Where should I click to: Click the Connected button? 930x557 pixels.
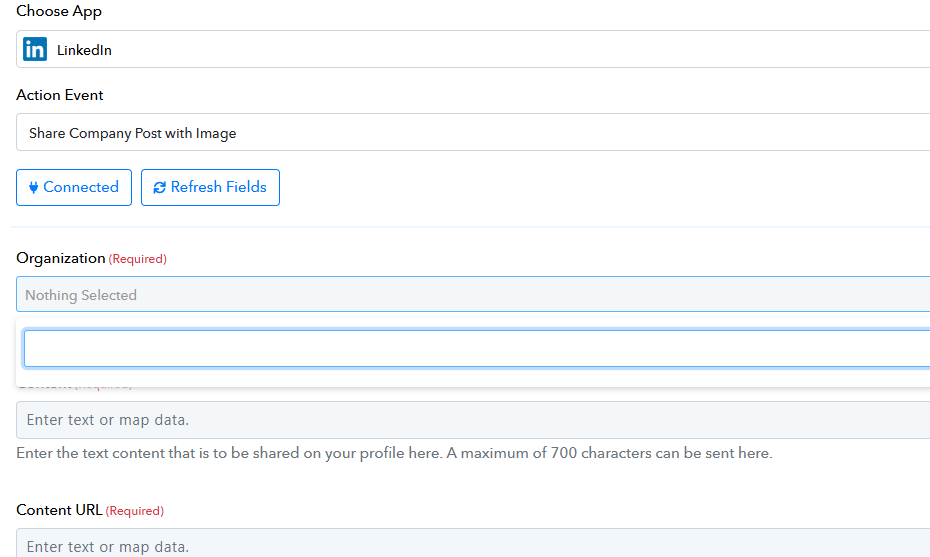click(x=74, y=187)
